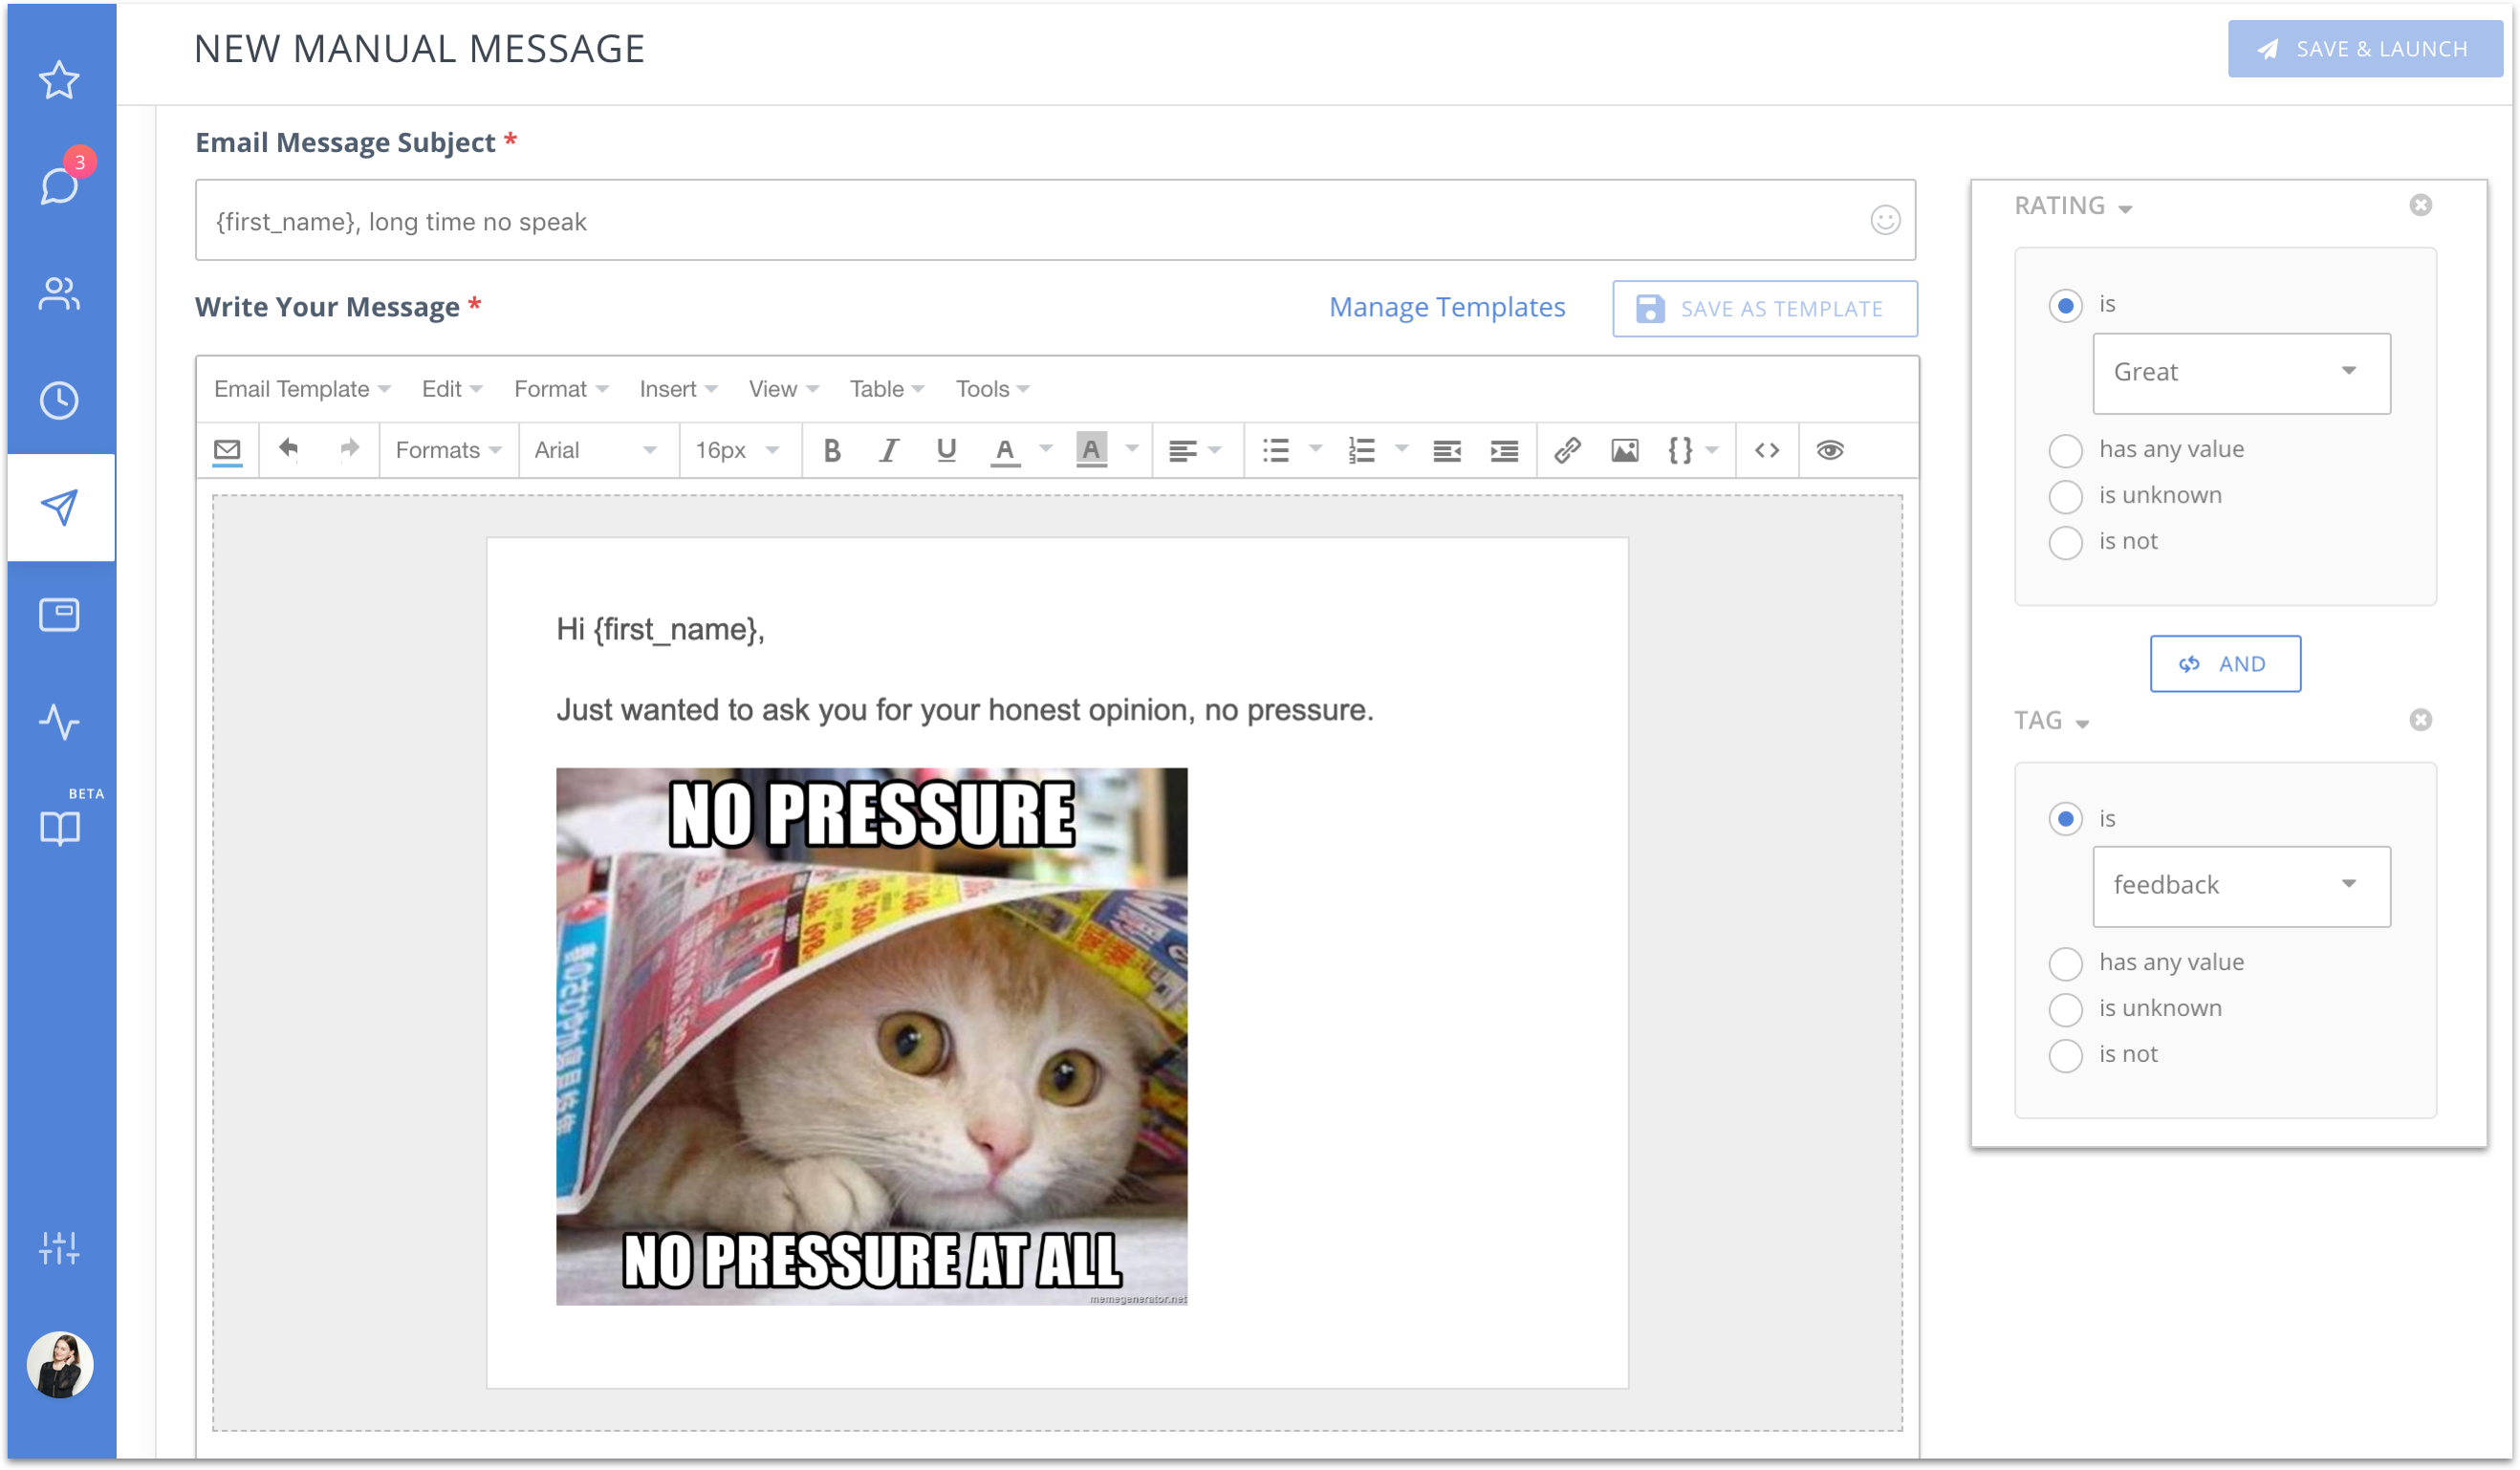
Task: Open the Edit menu
Action: 452,389
